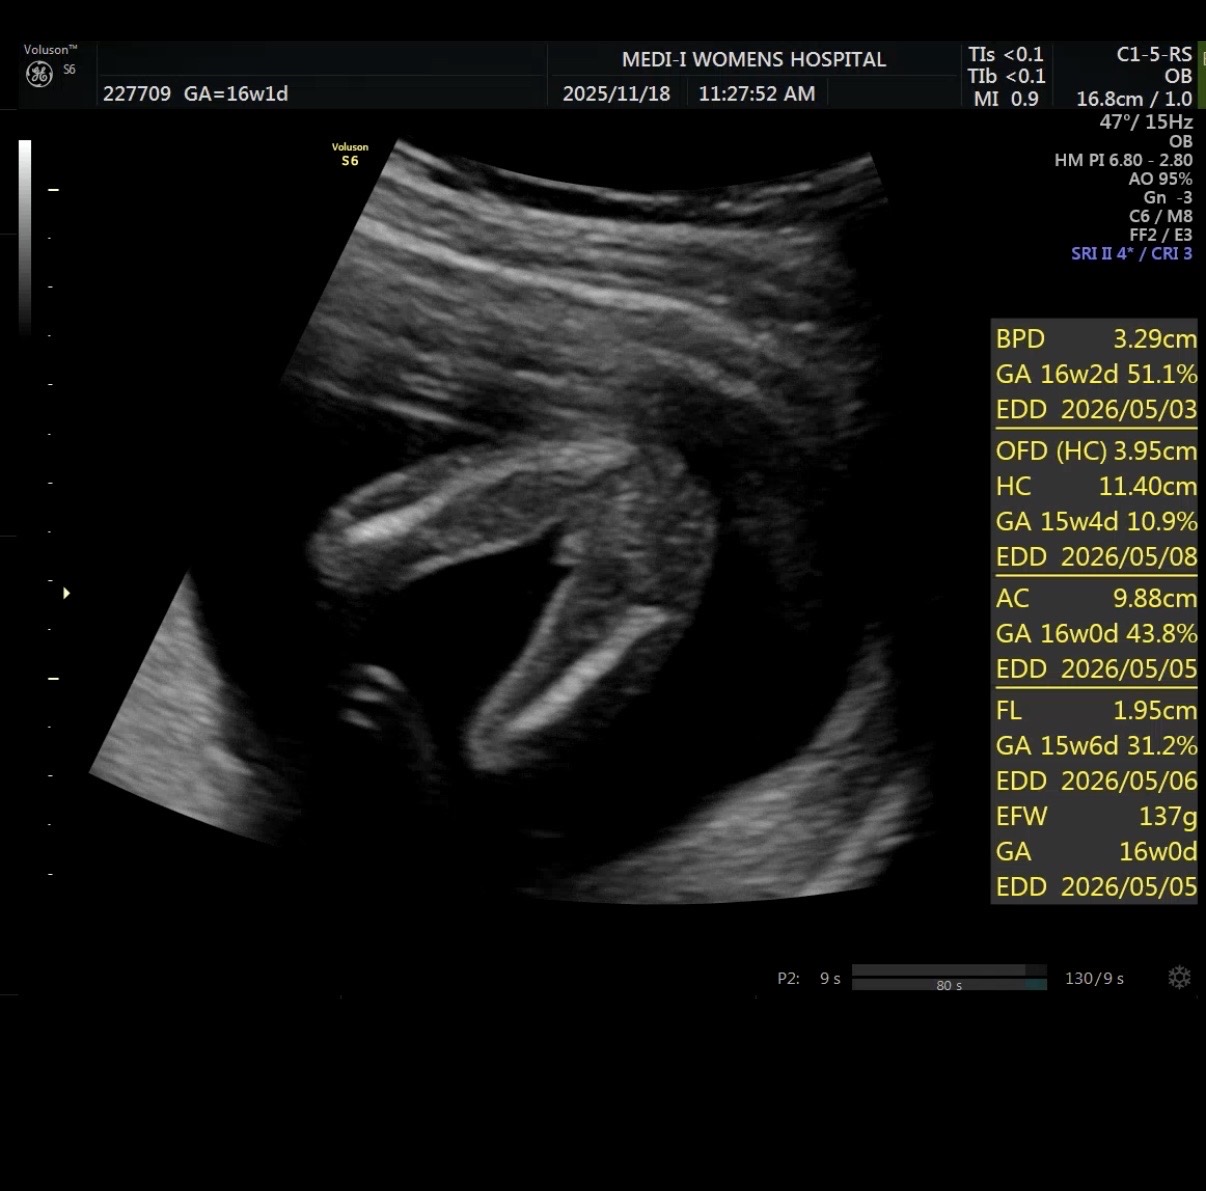
Task: Click the SRI II / CRI 3 setting
Action: pyautogui.click(x=1131, y=254)
